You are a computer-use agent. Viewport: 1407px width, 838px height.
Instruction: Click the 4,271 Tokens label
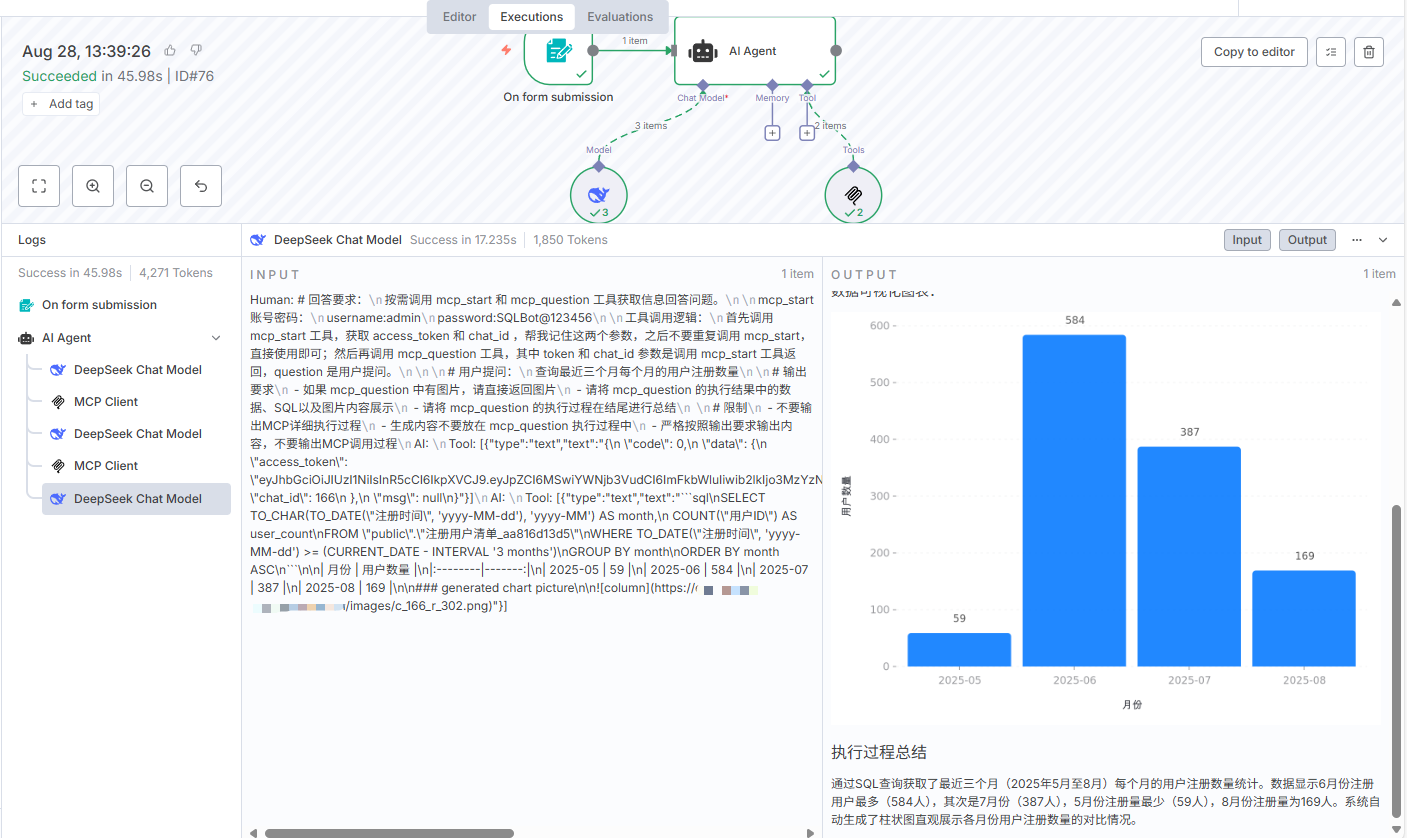pyautogui.click(x=176, y=272)
